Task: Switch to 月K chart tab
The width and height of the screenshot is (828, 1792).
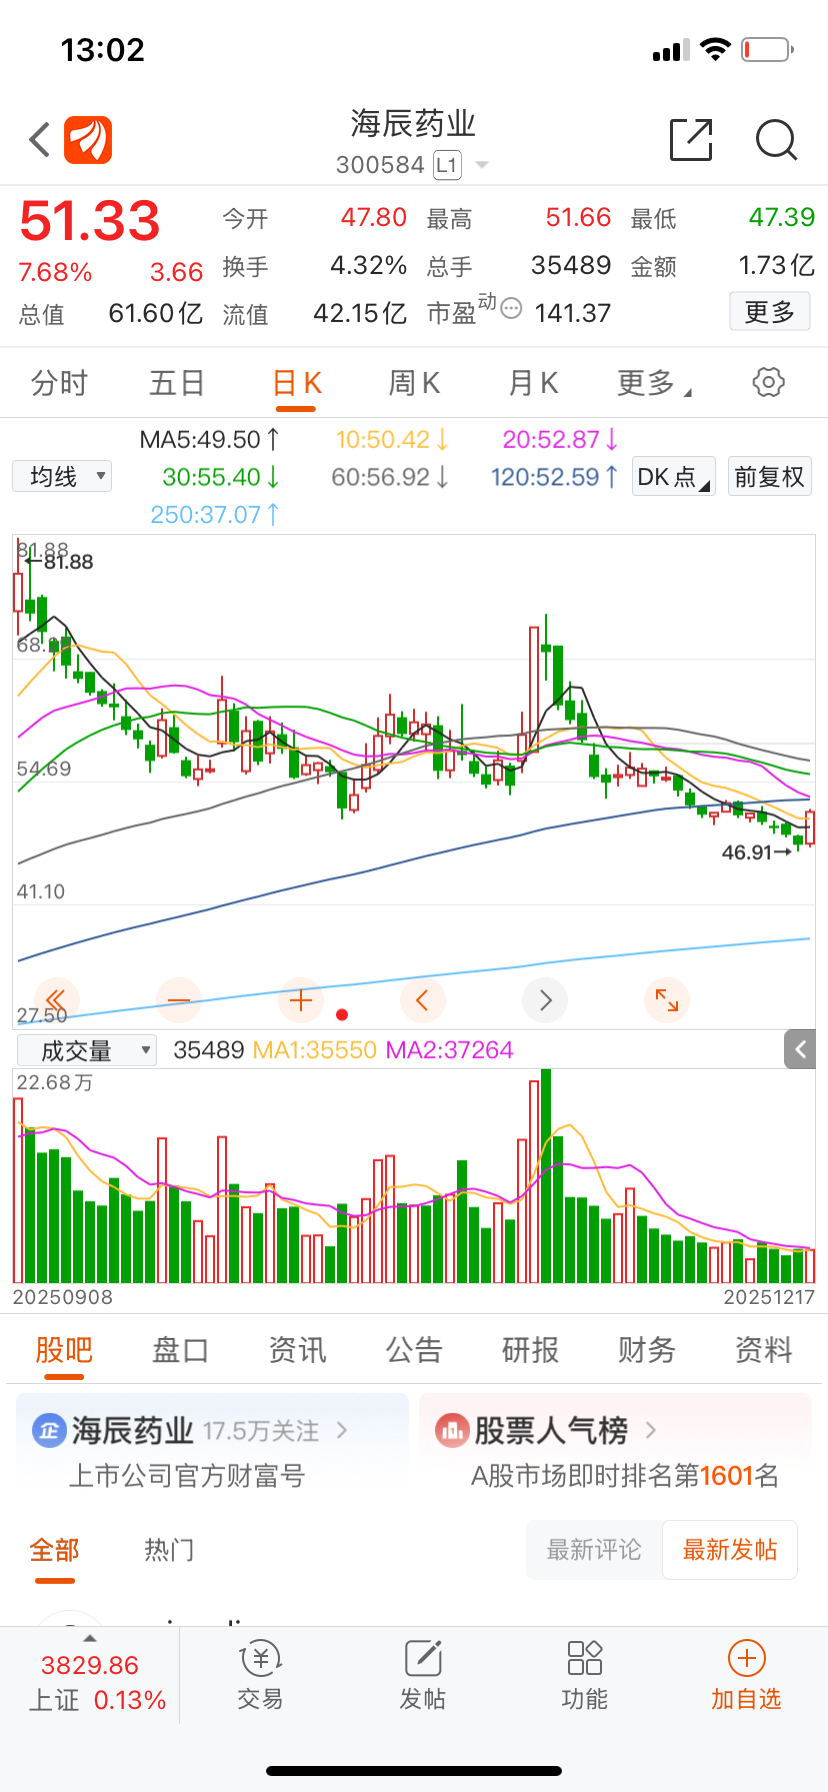Action: (533, 382)
